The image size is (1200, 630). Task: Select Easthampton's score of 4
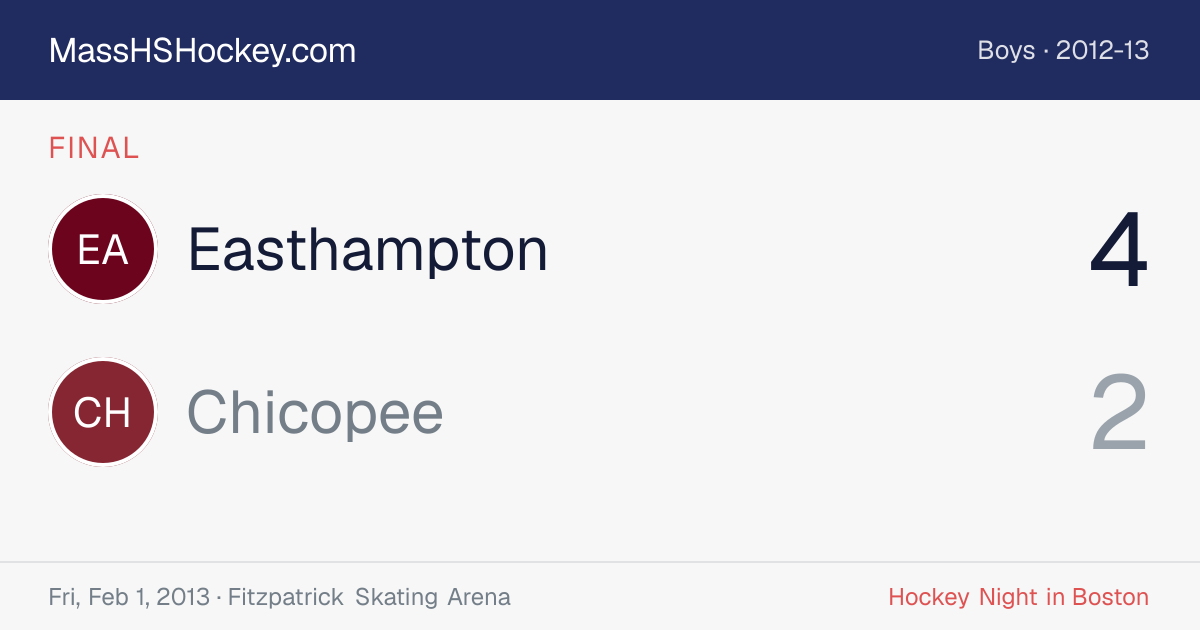click(x=1119, y=251)
